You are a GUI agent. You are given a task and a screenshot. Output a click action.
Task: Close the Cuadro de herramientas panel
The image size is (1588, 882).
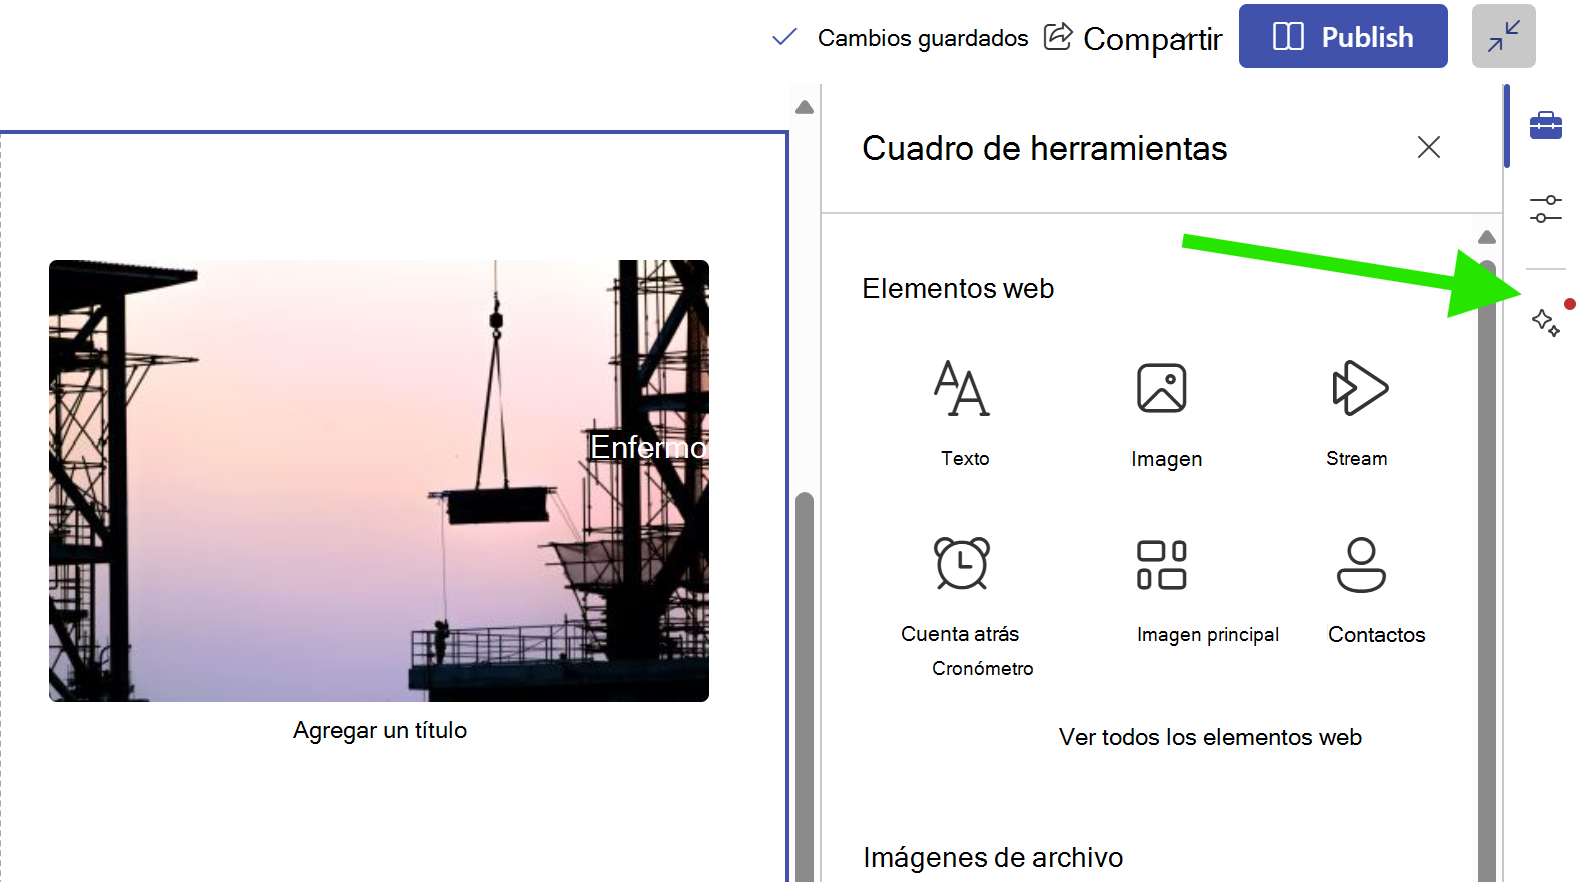coord(1429,147)
